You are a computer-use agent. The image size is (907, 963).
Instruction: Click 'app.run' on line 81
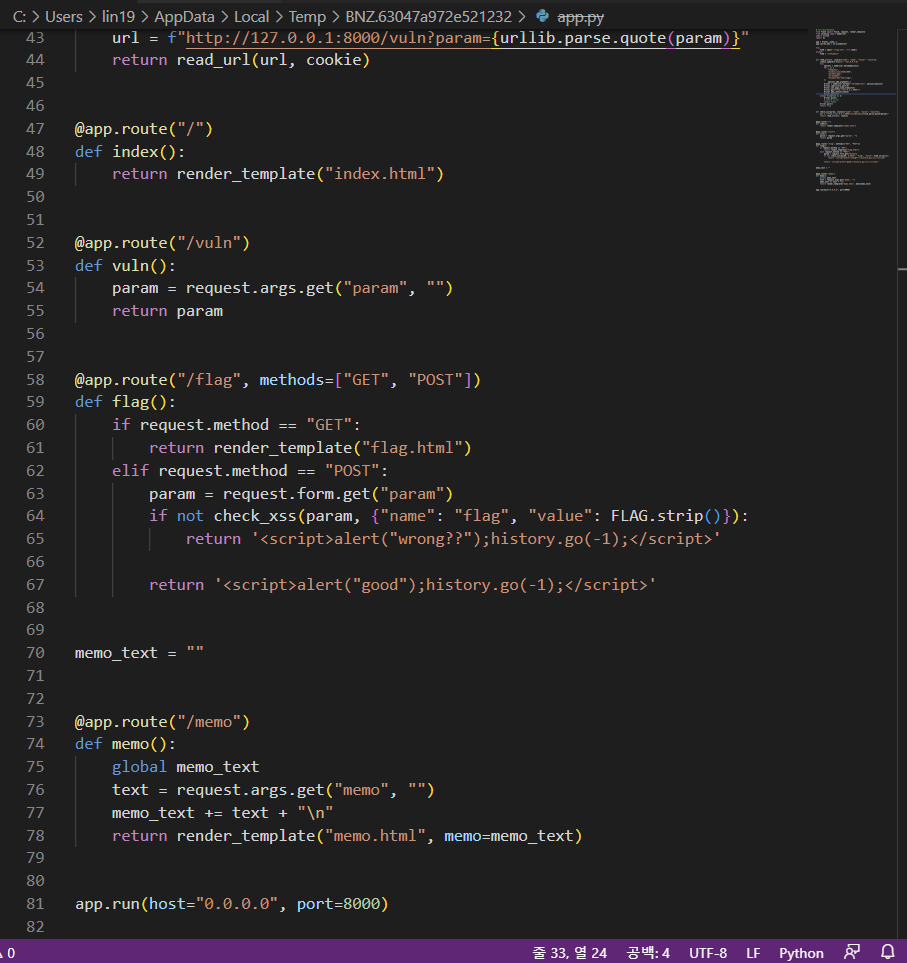pos(107,903)
